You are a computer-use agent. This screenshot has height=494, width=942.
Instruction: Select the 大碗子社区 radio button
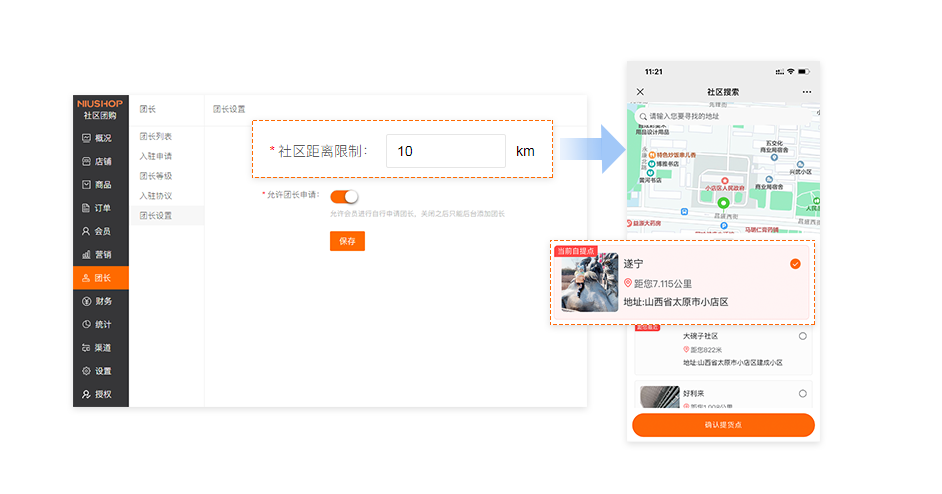coord(803,337)
